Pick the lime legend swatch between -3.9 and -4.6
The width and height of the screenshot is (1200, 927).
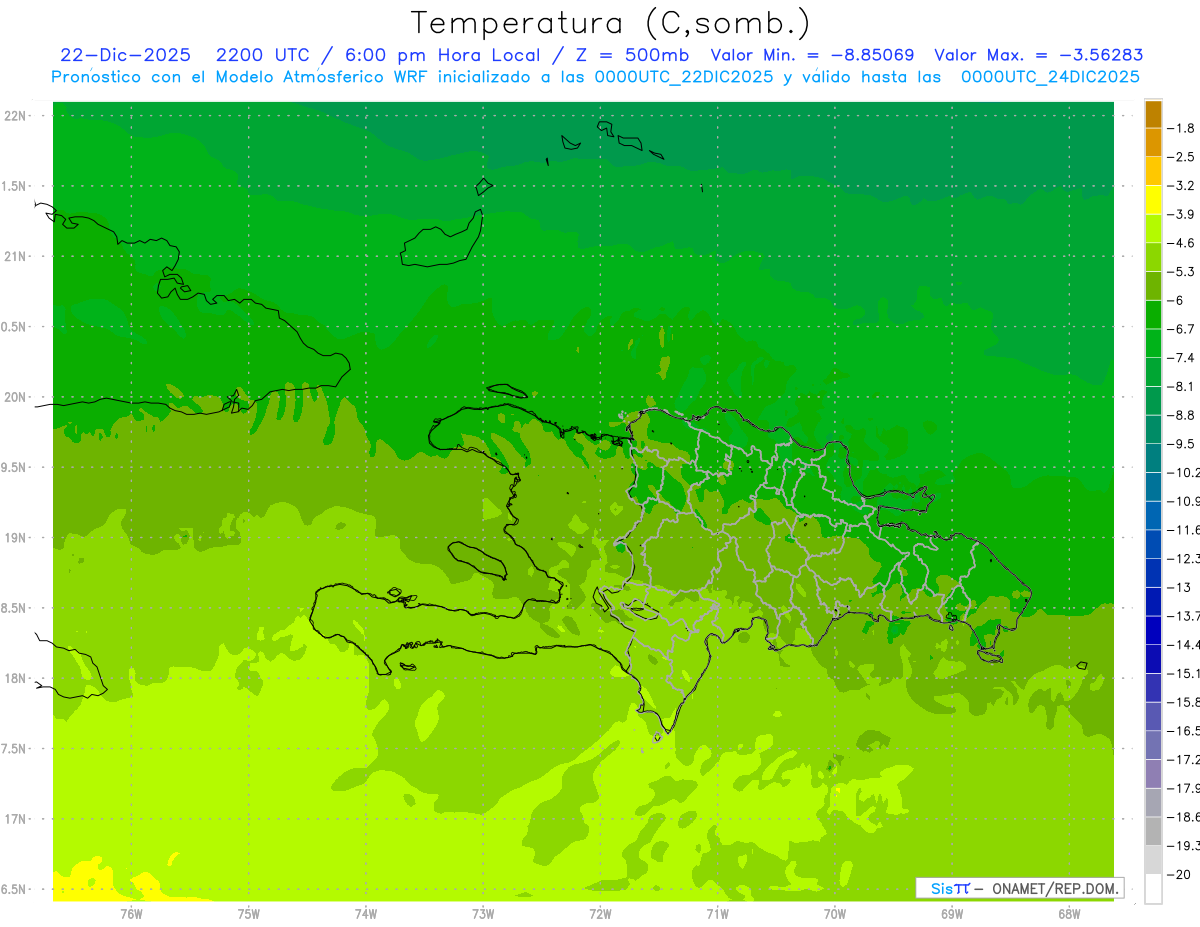(x=1153, y=229)
